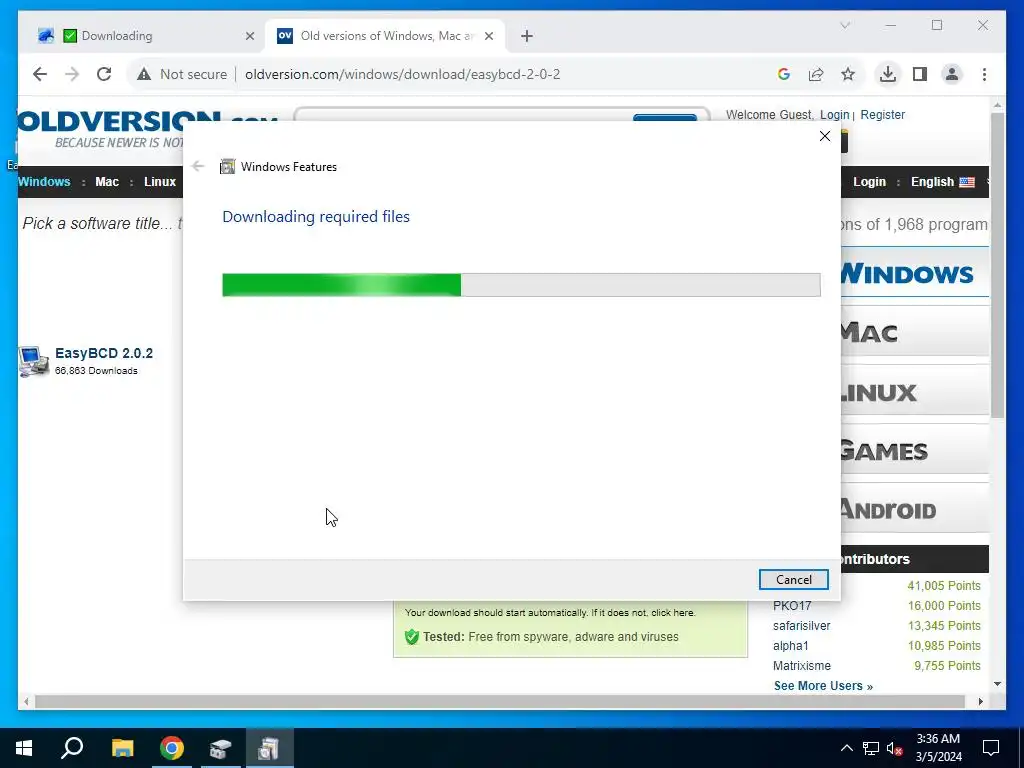The height and width of the screenshot is (768, 1024).
Task: Show hidden system tray icons
Action: coord(846,748)
